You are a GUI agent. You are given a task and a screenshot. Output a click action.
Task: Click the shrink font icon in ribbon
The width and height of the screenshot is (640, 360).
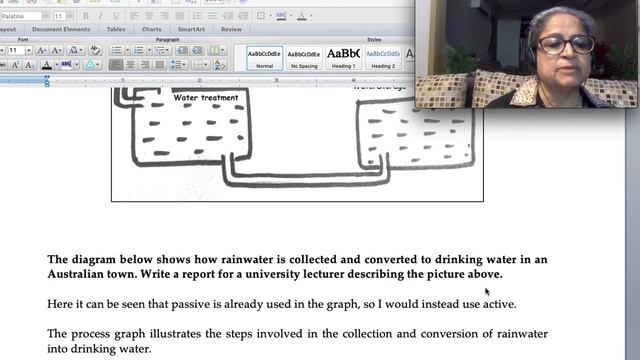(56, 50)
